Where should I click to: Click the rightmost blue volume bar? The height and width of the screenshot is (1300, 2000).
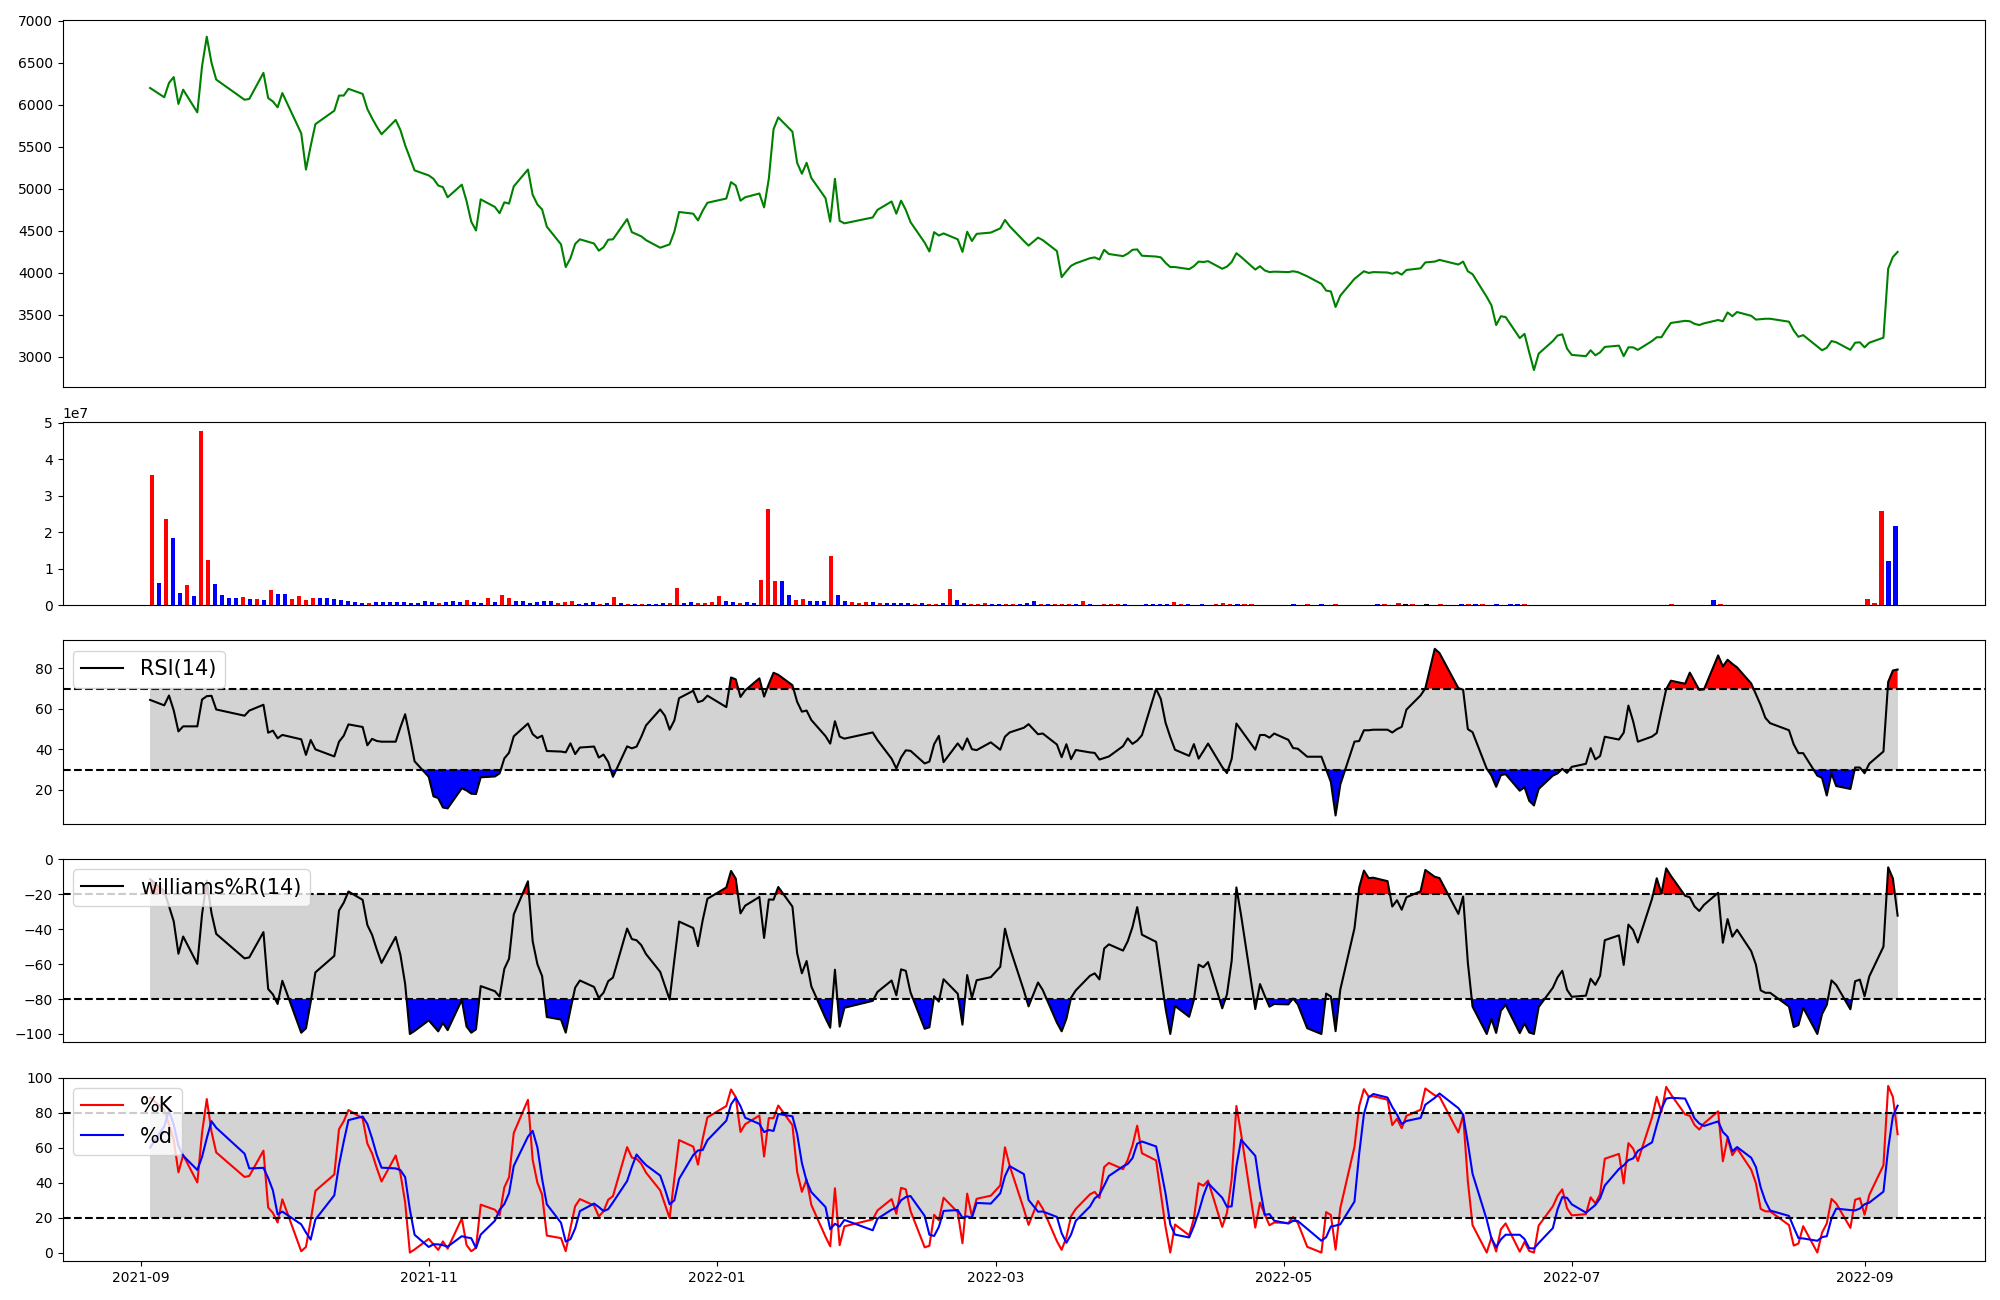[1895, 566]
